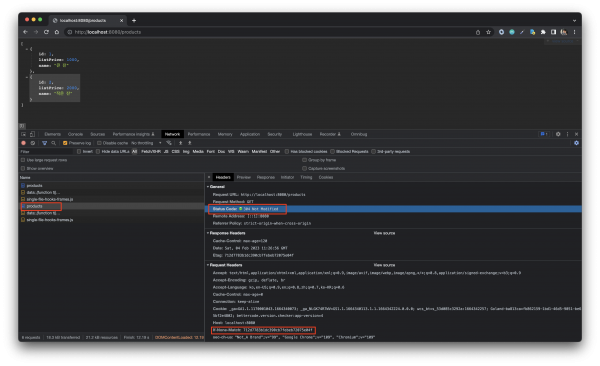
Task: Toggle the browser side panel
Action: (553, 32)
